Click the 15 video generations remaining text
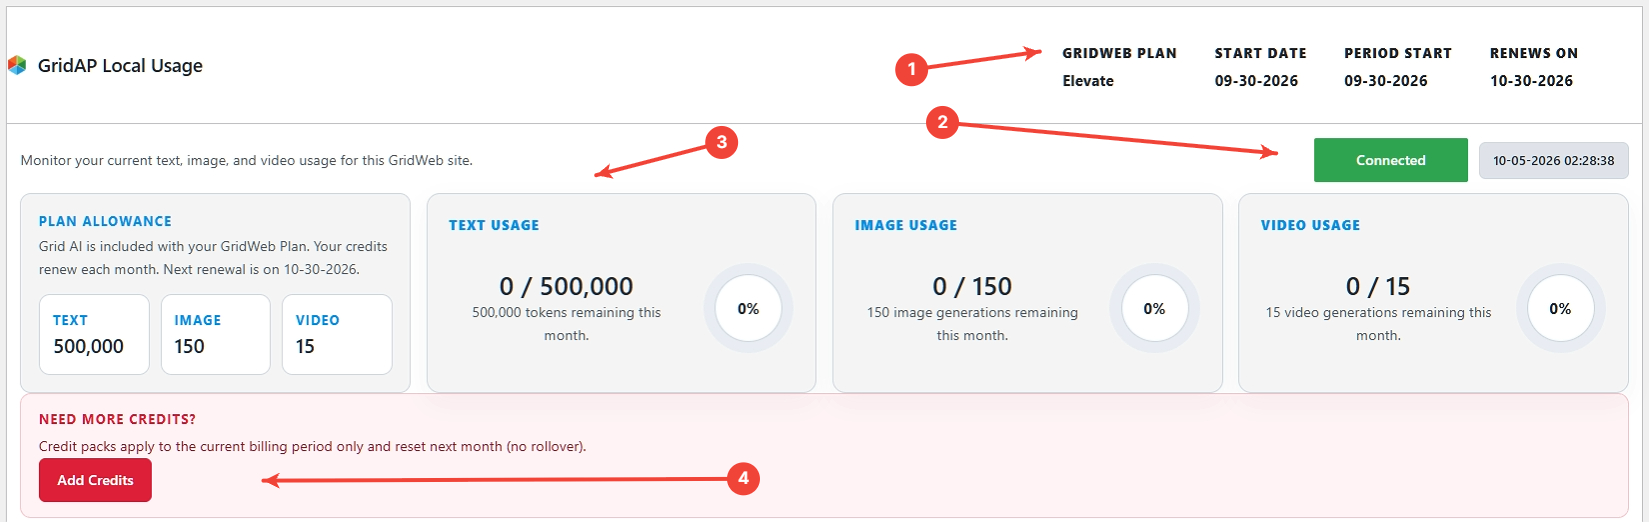Image resolution: width=1649 pixels, height=522 pixels. (x=1378, y=324)
